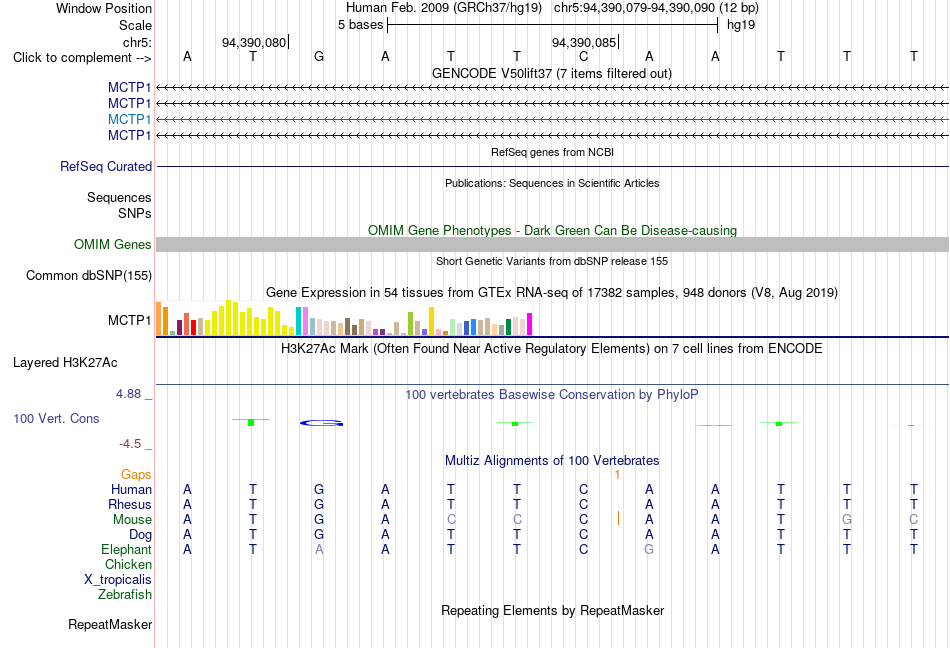The height and width of the screenshot is (648, 950).
Task: Click the cyan bar in GTEx chart
Action: point(299,321)
